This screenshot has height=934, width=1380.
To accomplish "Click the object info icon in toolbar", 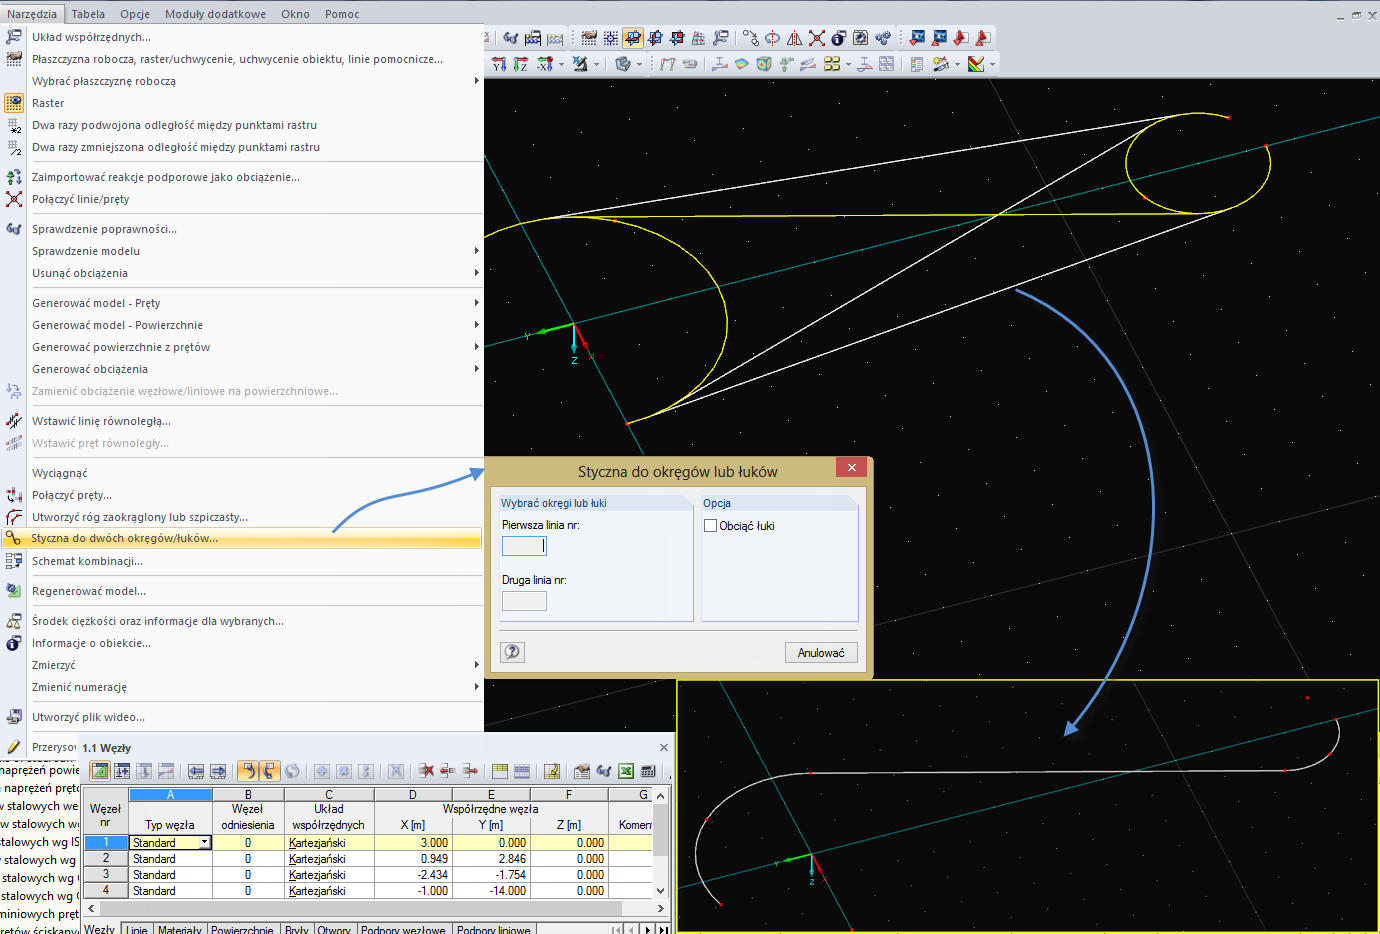I will 838,38.
